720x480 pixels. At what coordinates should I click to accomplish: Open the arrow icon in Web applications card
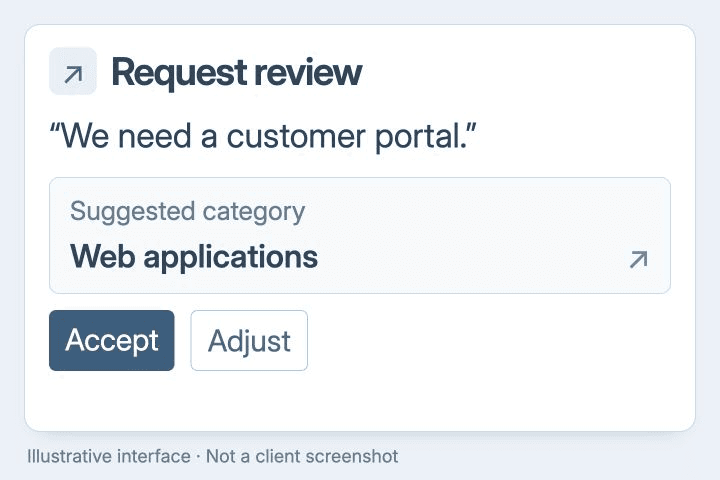(x=638, y=259)
